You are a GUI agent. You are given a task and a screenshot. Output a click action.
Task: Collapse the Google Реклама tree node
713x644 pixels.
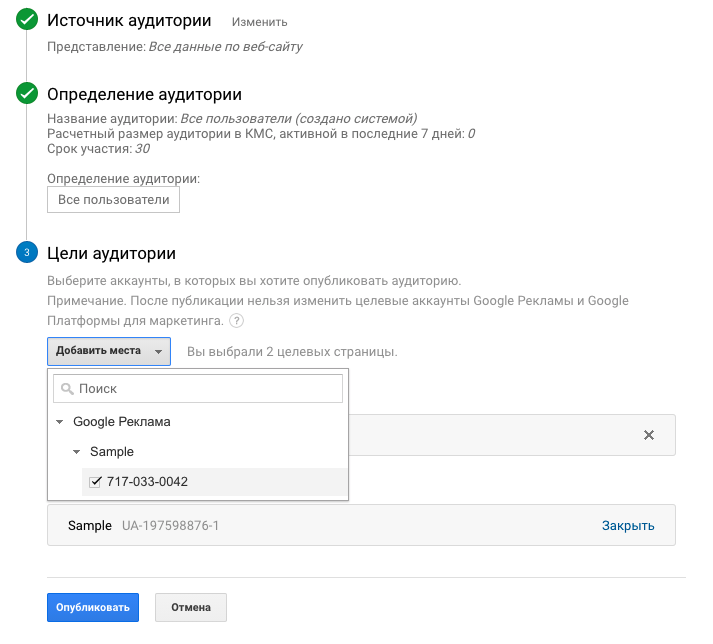click(x=61, y=422)
